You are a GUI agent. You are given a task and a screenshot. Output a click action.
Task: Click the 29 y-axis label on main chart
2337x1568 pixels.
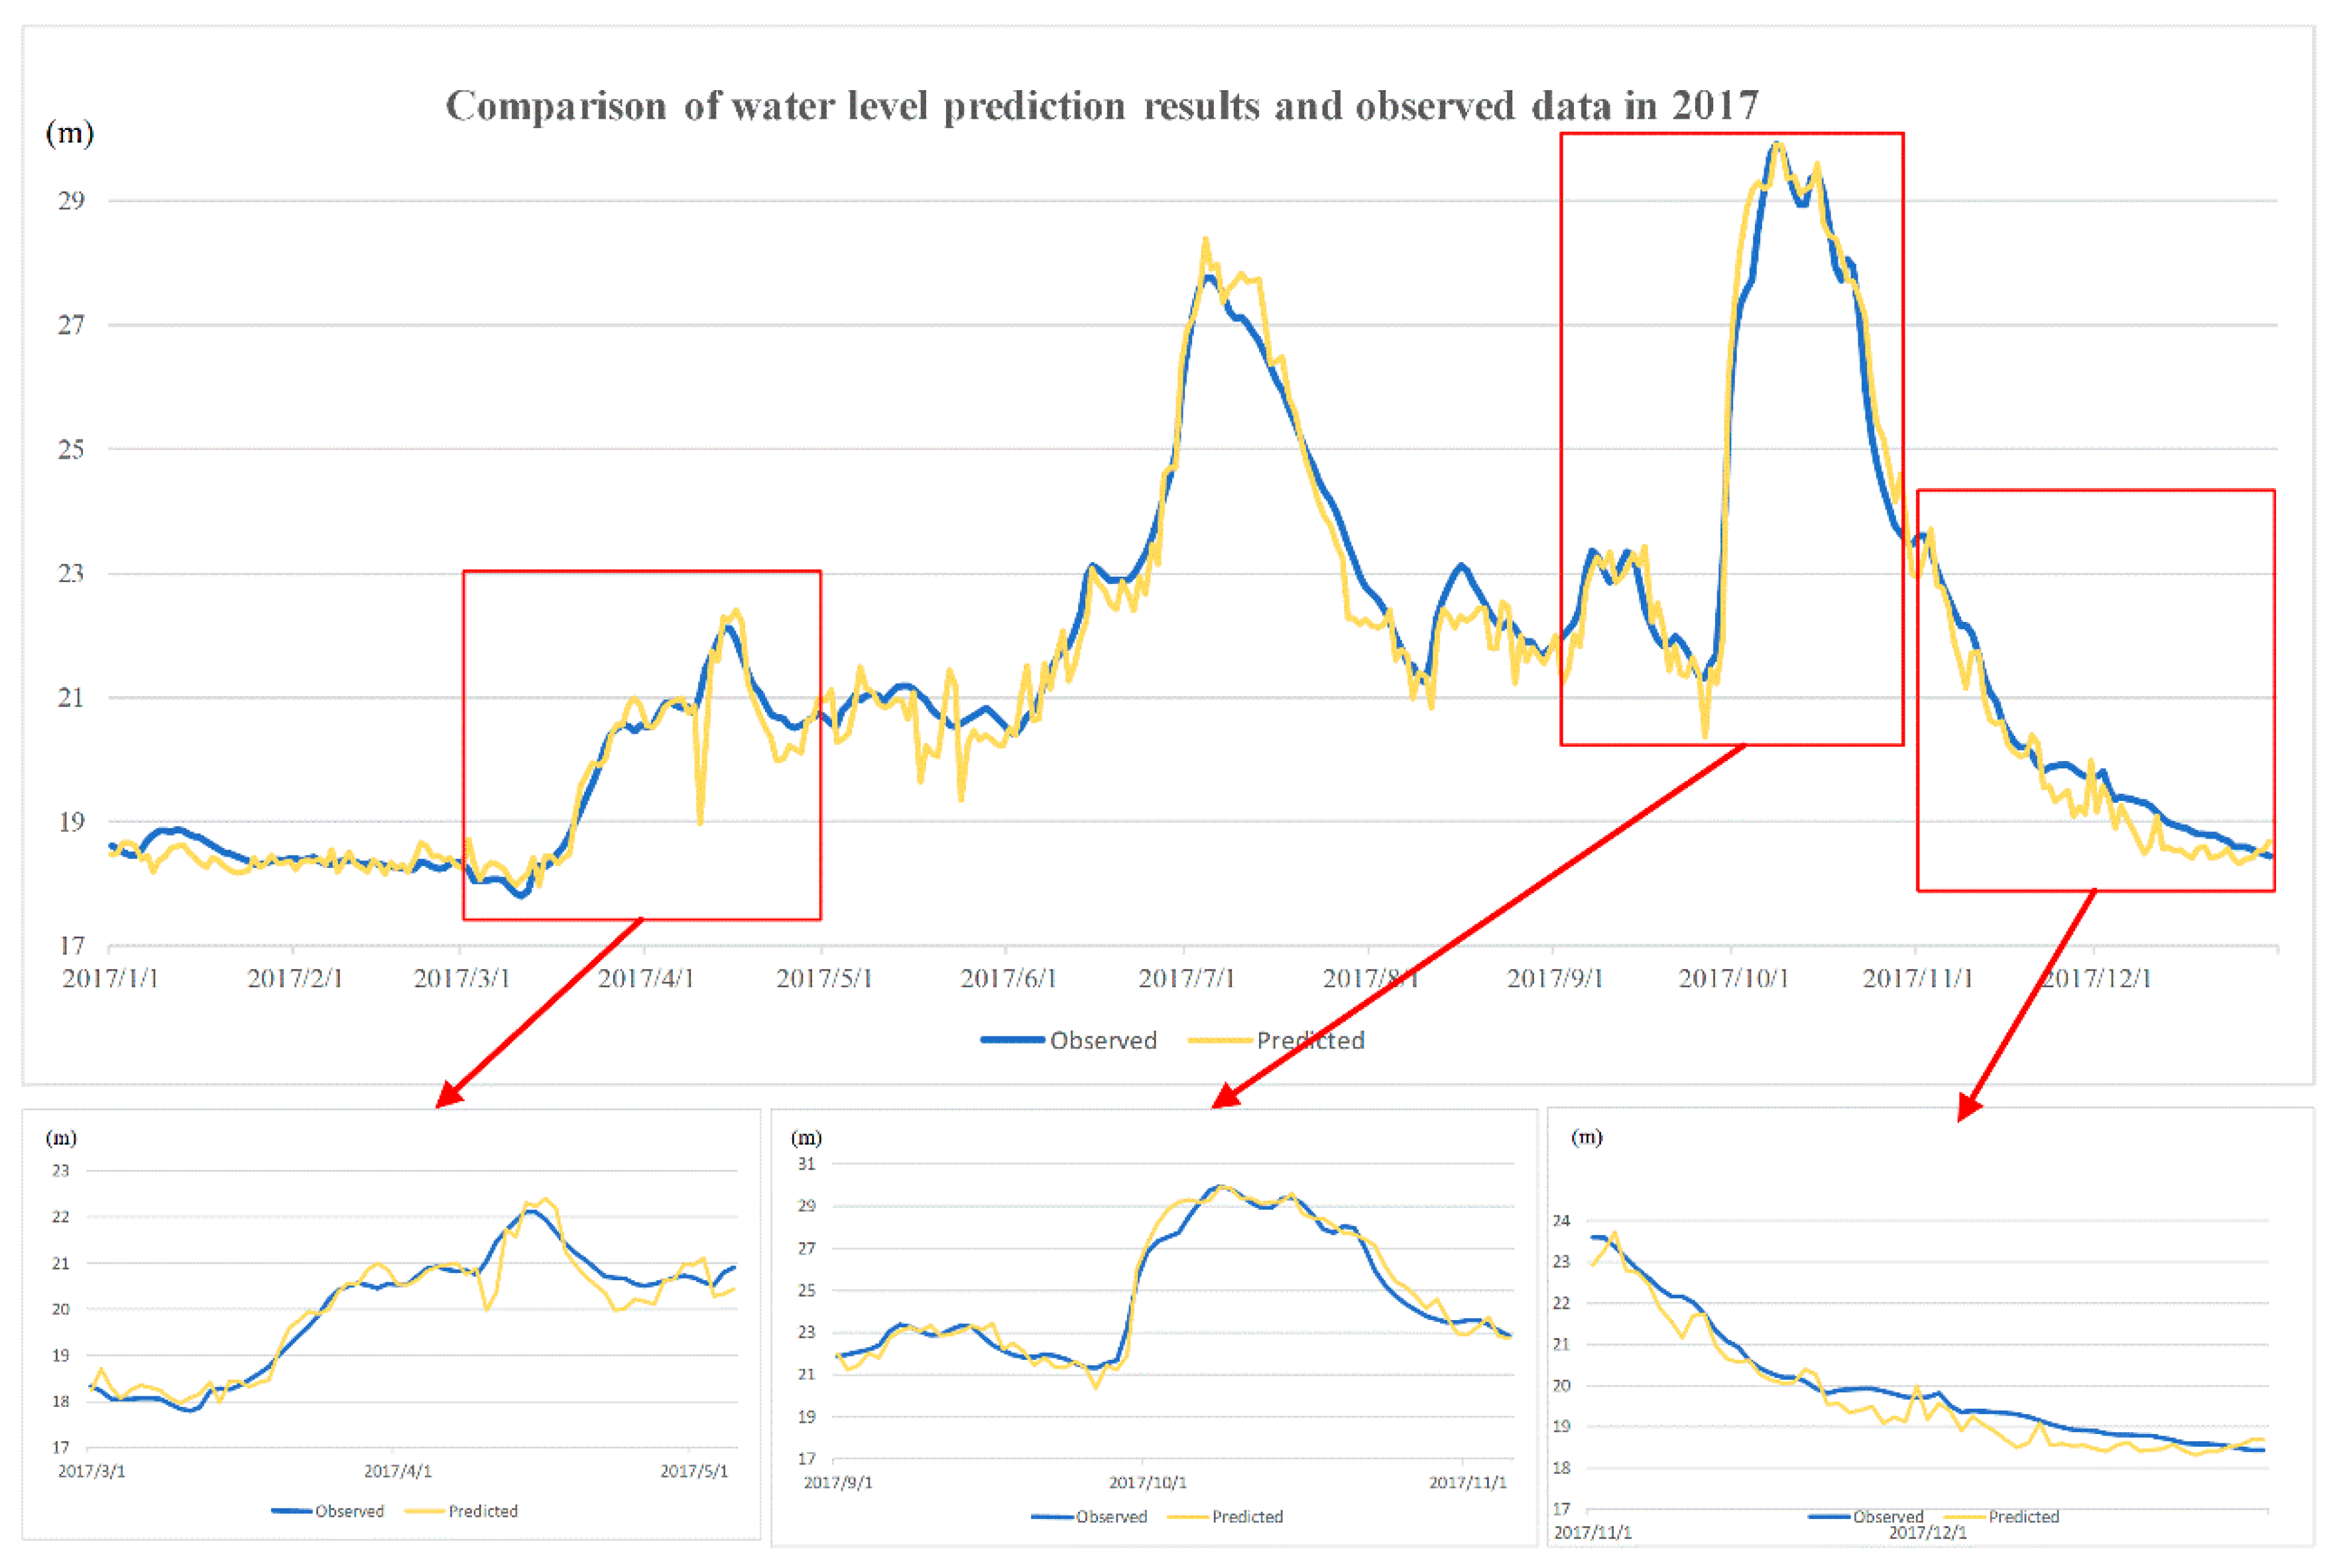pyautogui.click(x=71, y=201)
